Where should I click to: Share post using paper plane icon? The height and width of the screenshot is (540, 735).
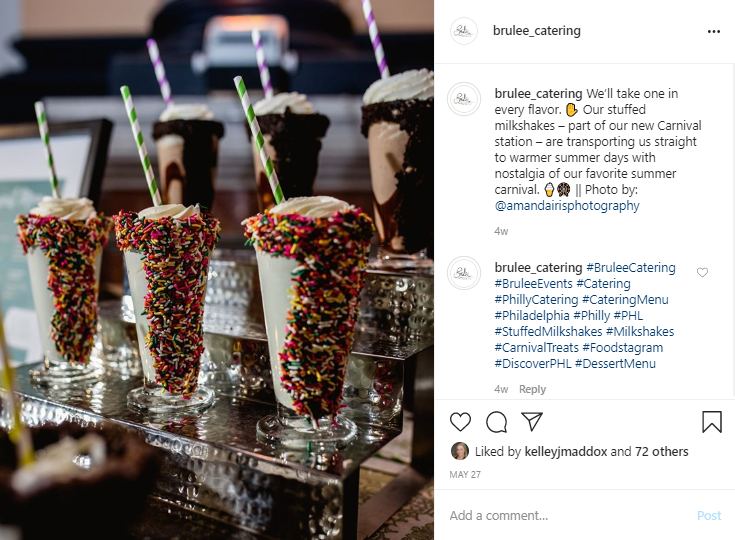coord(532,421)
